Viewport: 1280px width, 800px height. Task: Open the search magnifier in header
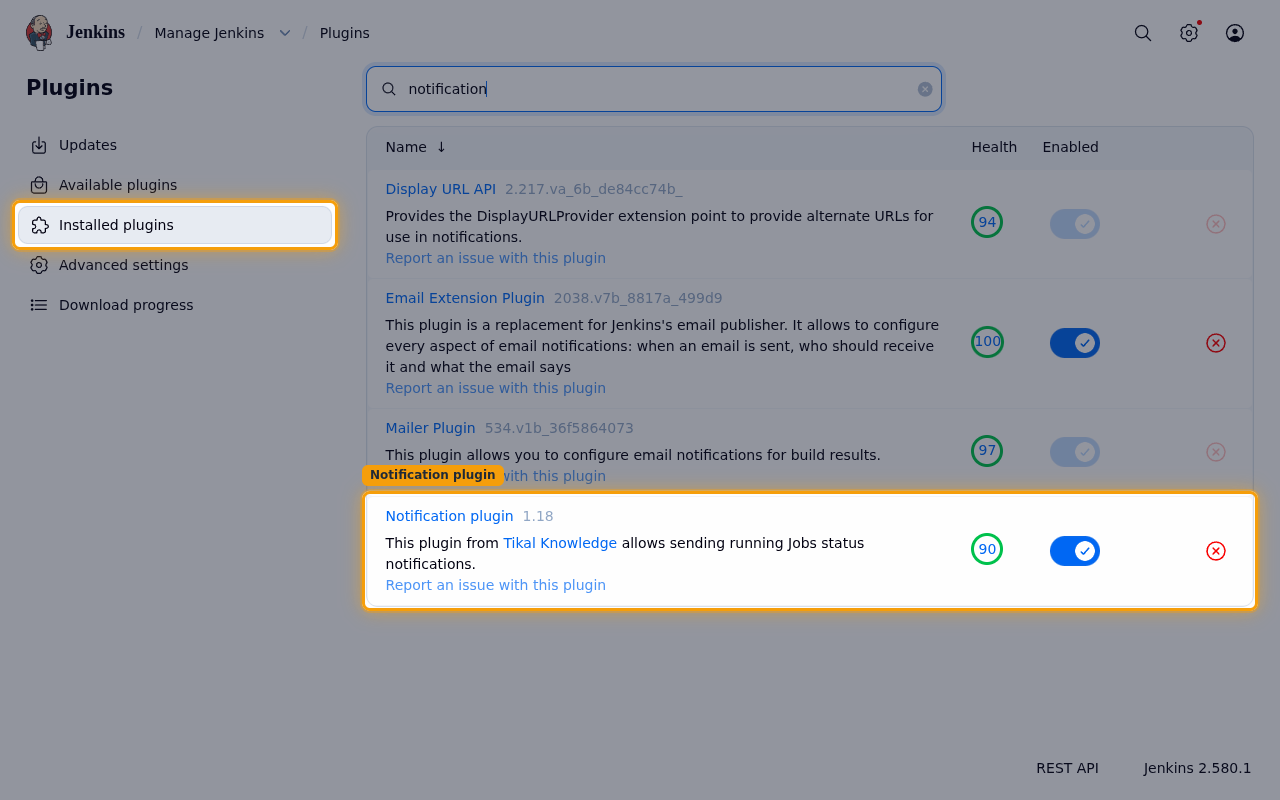[x=1143, y=33]
